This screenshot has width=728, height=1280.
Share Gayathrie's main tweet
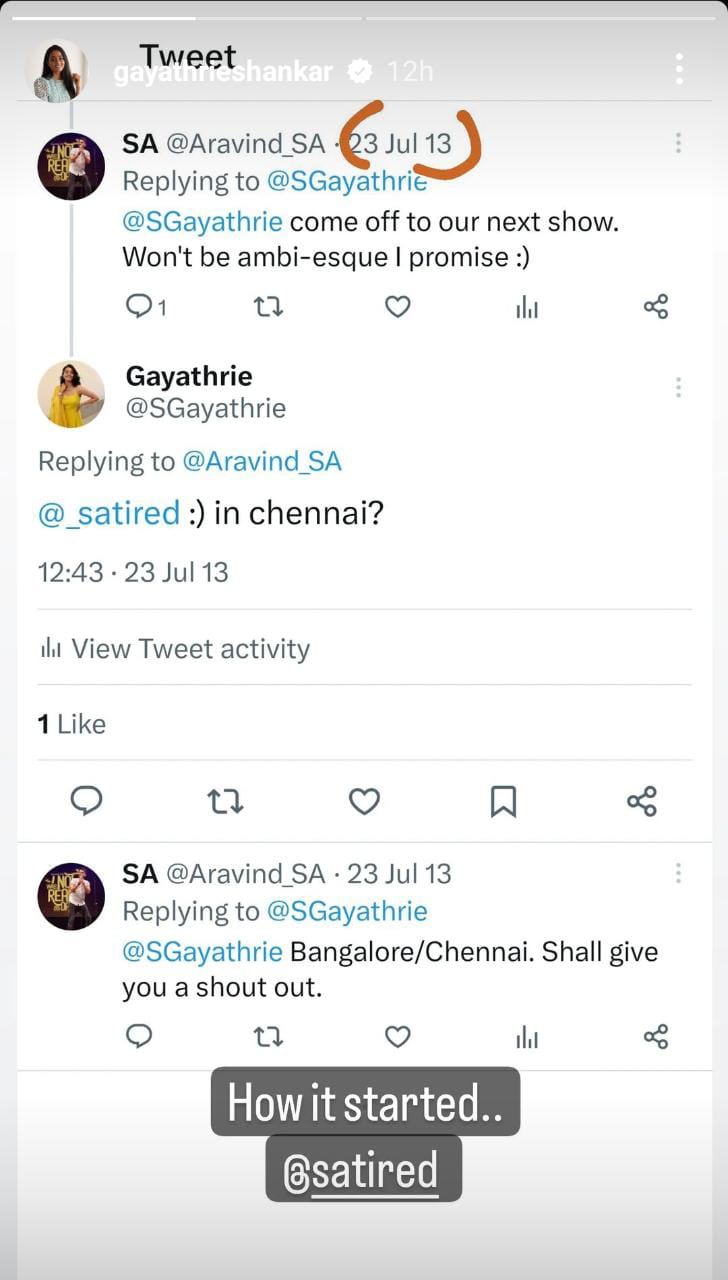[x=642, y=801]
